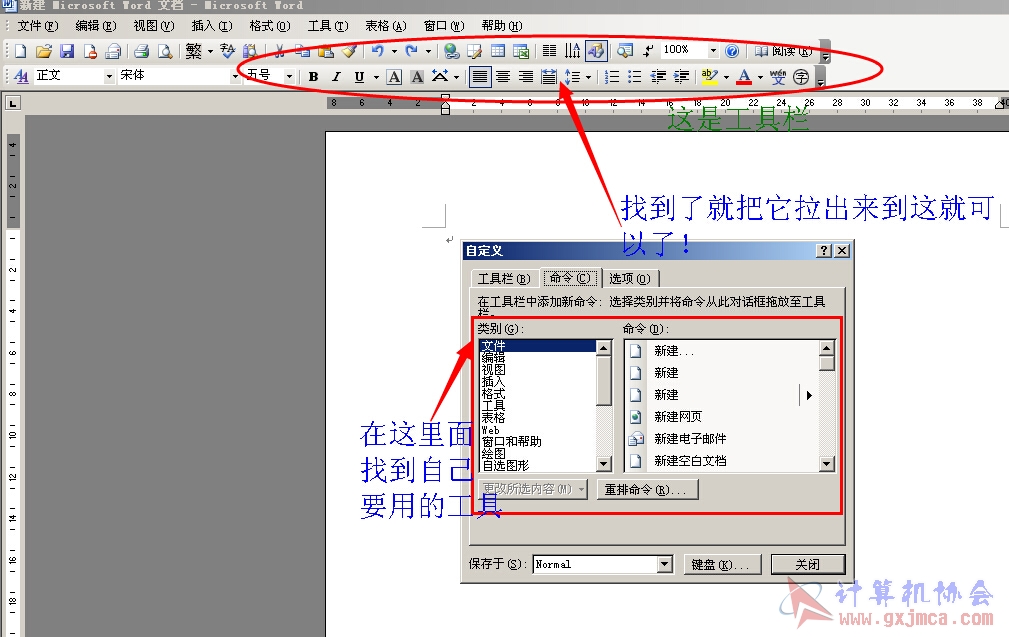Viewport: 1009px width, 637px height.
Task: Click the 重排命令 button
Action: (x=647, y=490)
